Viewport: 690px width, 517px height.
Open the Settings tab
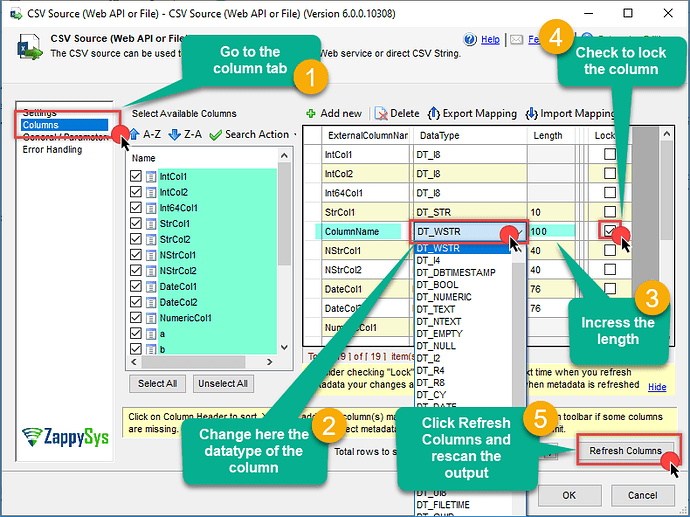coord(40,112)
